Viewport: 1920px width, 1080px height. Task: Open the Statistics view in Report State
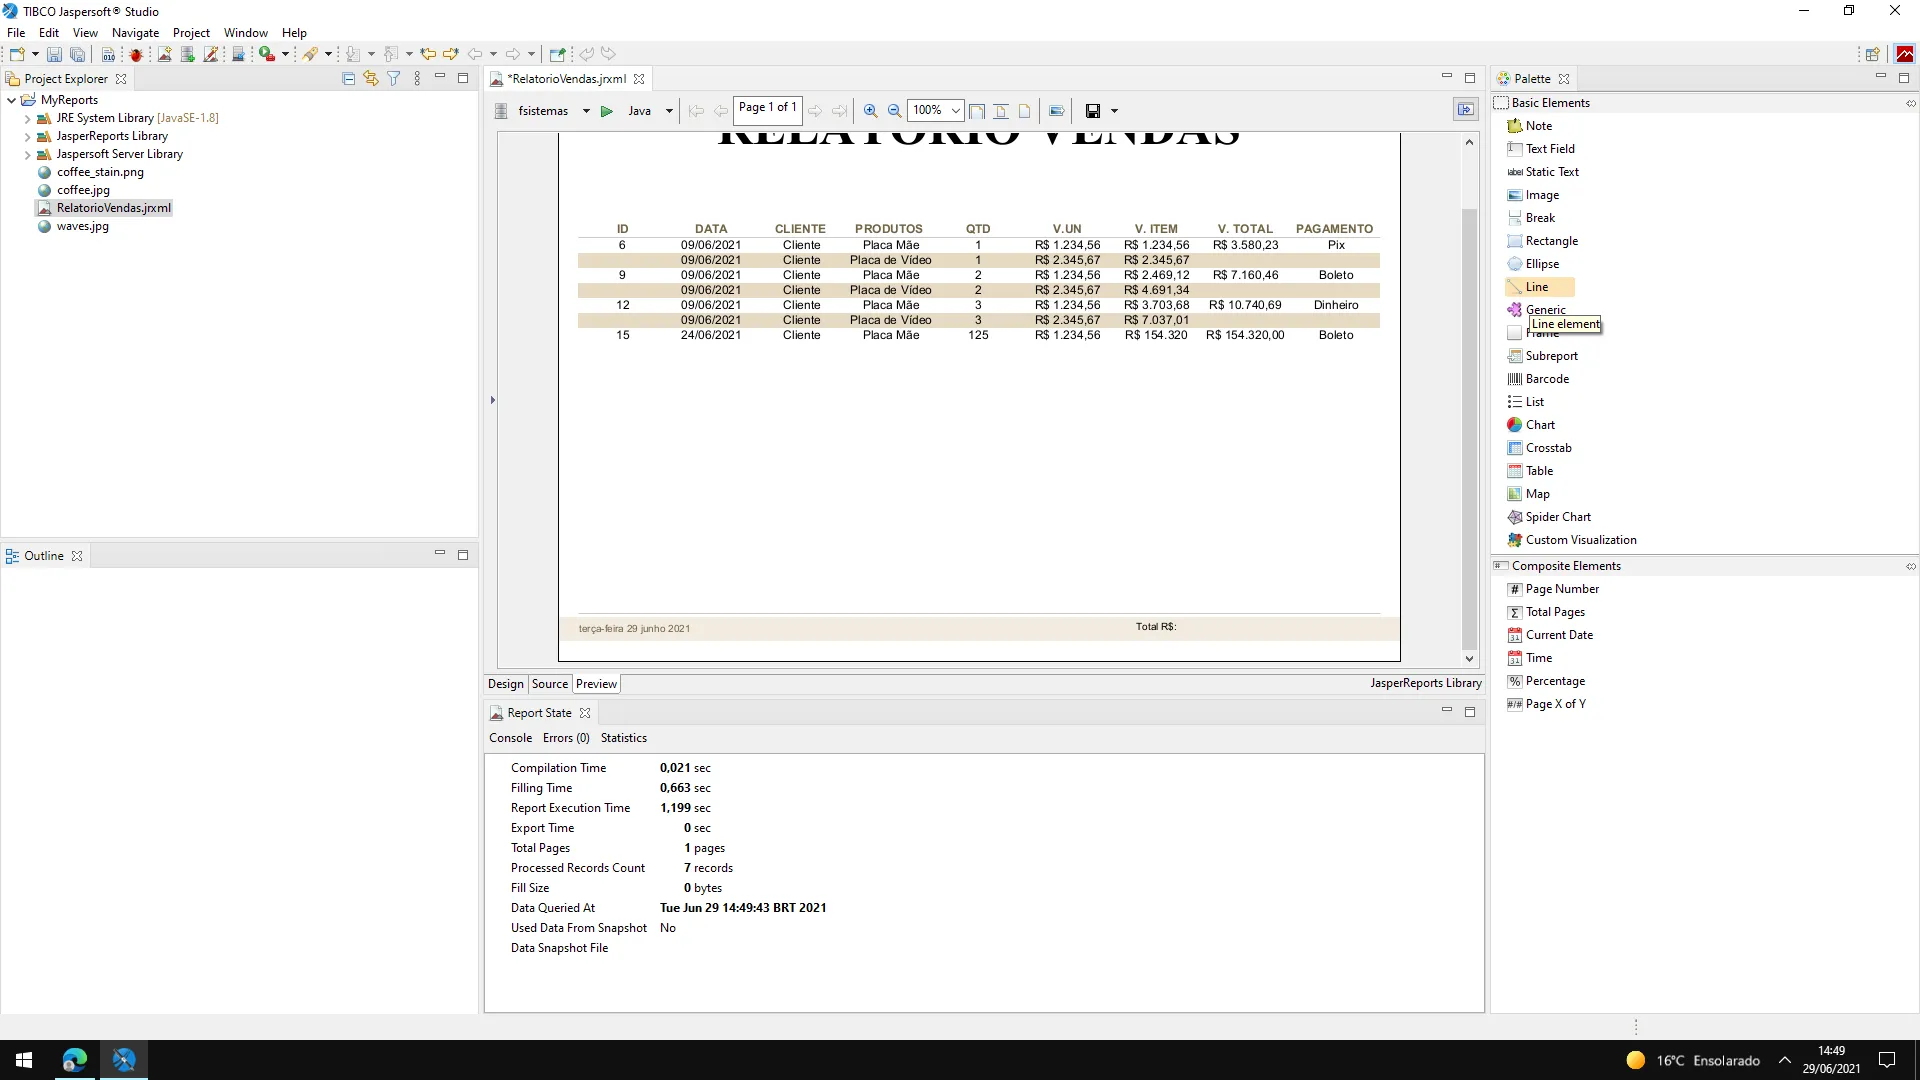pyautogui.click(x=623, y=738)
